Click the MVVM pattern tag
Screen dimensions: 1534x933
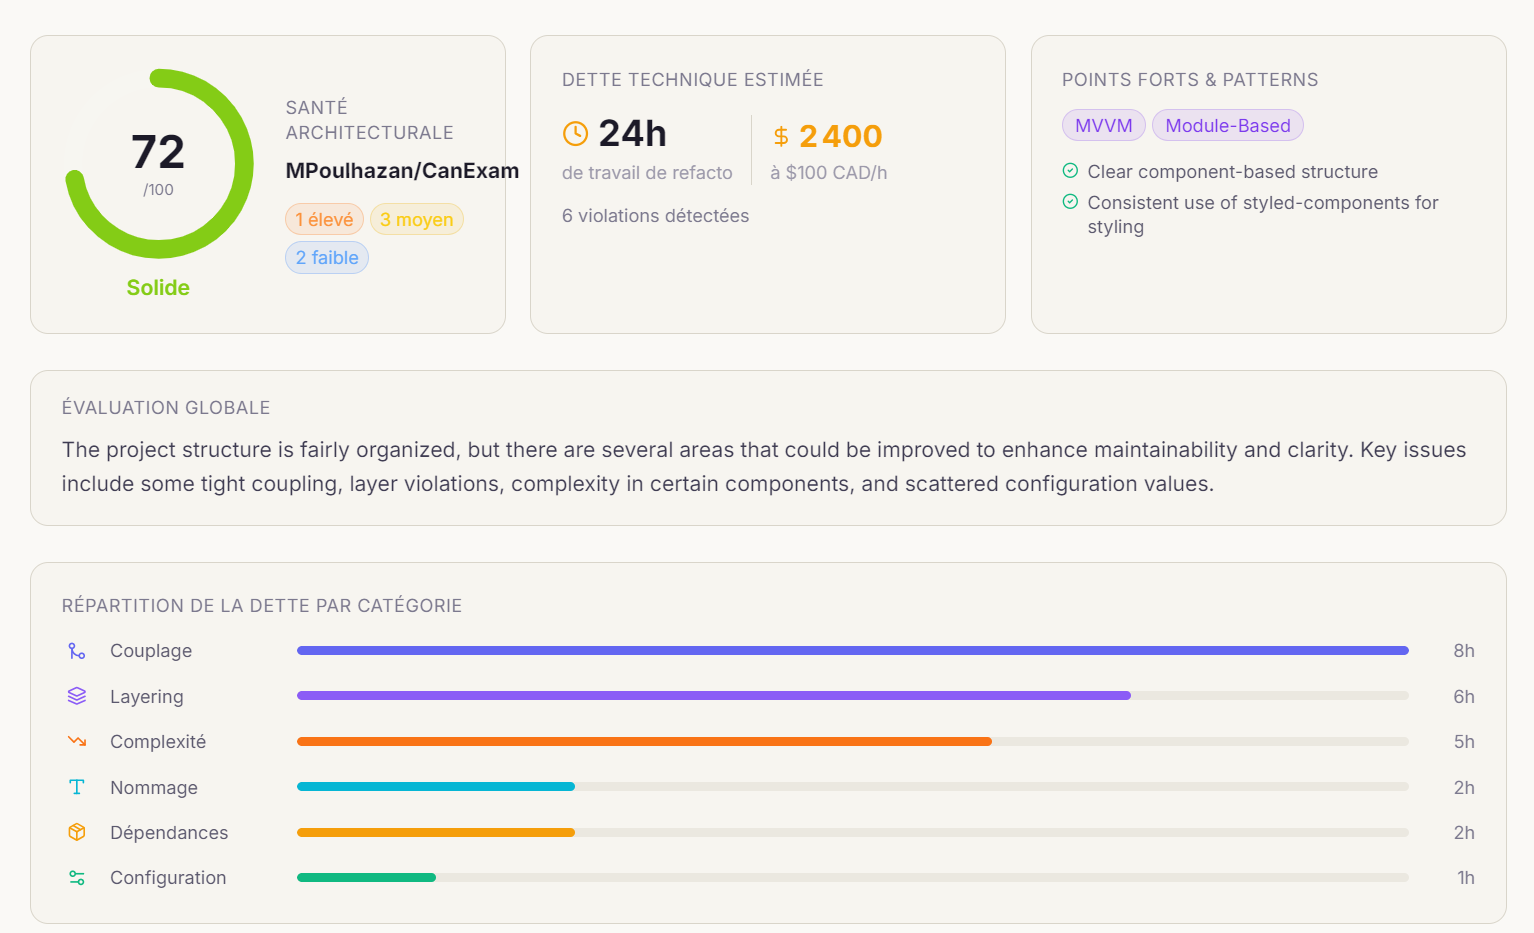[x=1104, y=125]
